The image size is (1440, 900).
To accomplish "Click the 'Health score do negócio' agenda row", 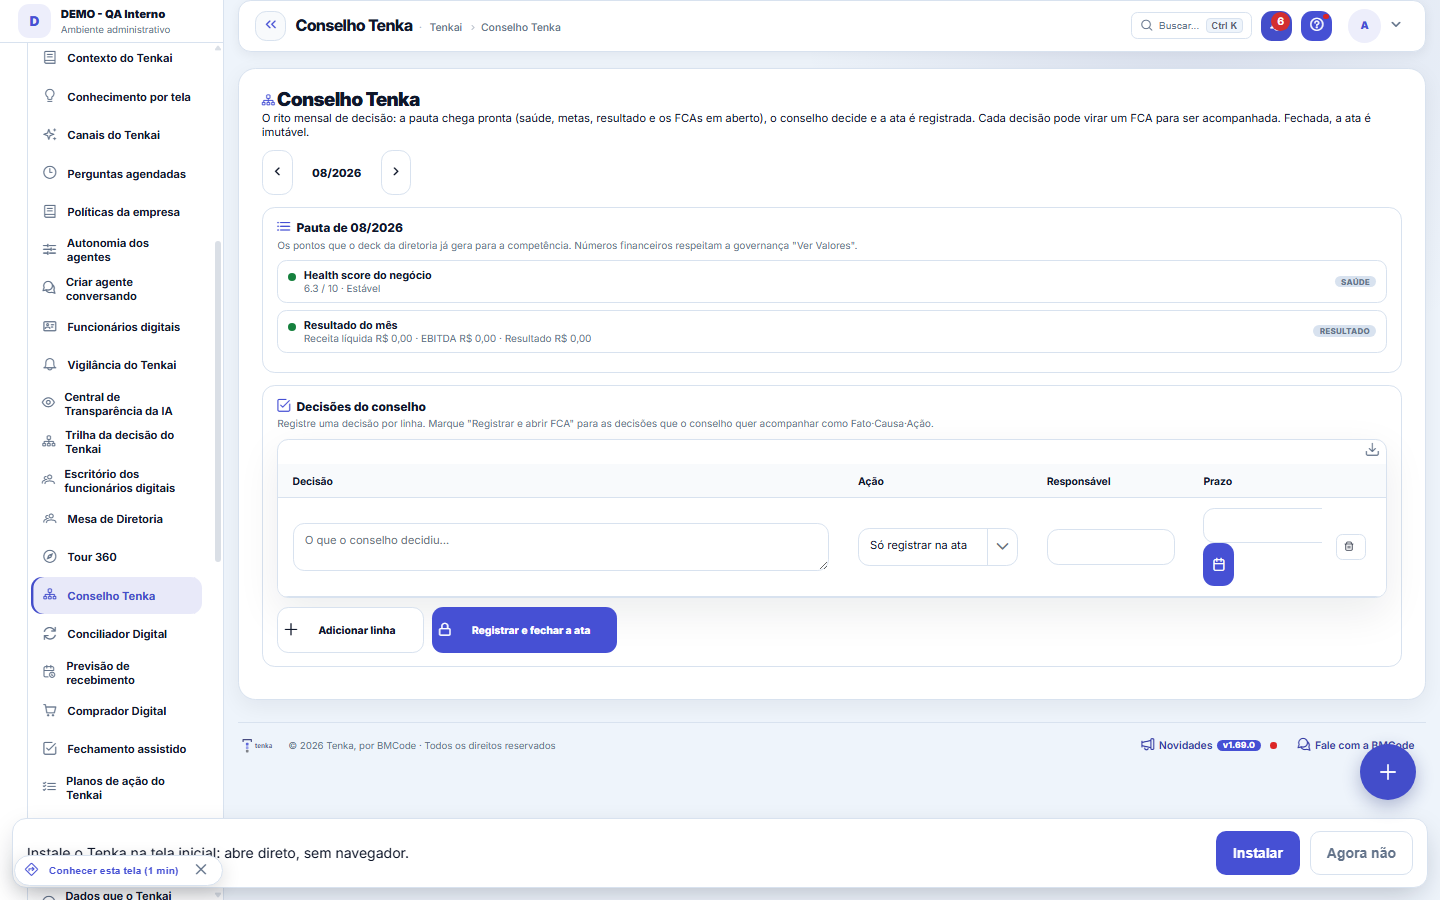I will coord(832,282).
